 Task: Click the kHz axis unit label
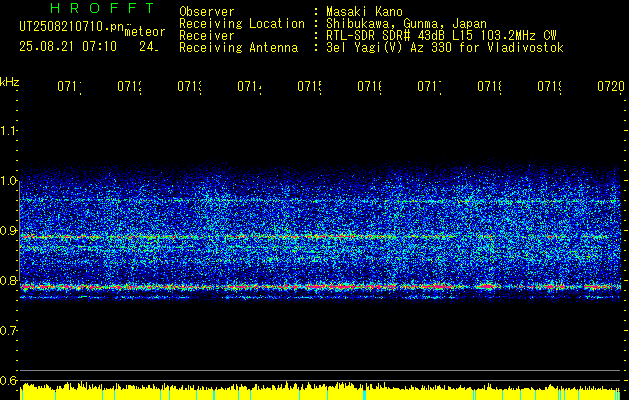click(x=10, y=82)
